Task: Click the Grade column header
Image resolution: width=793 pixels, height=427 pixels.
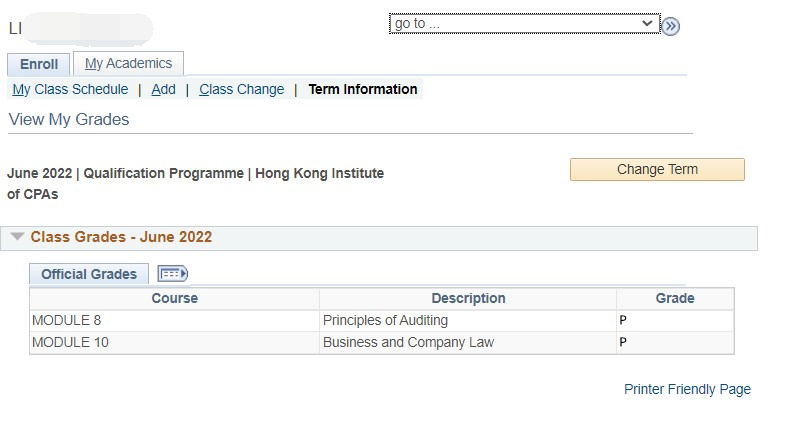Action: (674, 298)
